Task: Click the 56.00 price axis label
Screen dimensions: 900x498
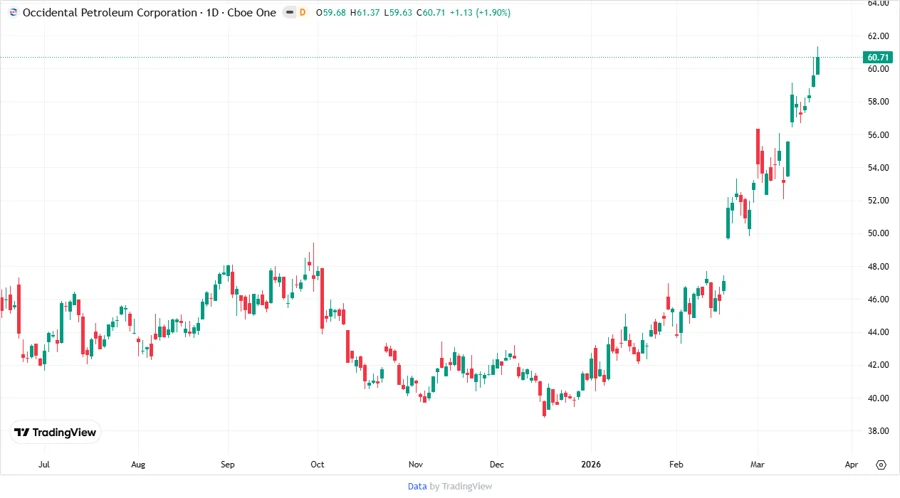Action: pos(878,135)
